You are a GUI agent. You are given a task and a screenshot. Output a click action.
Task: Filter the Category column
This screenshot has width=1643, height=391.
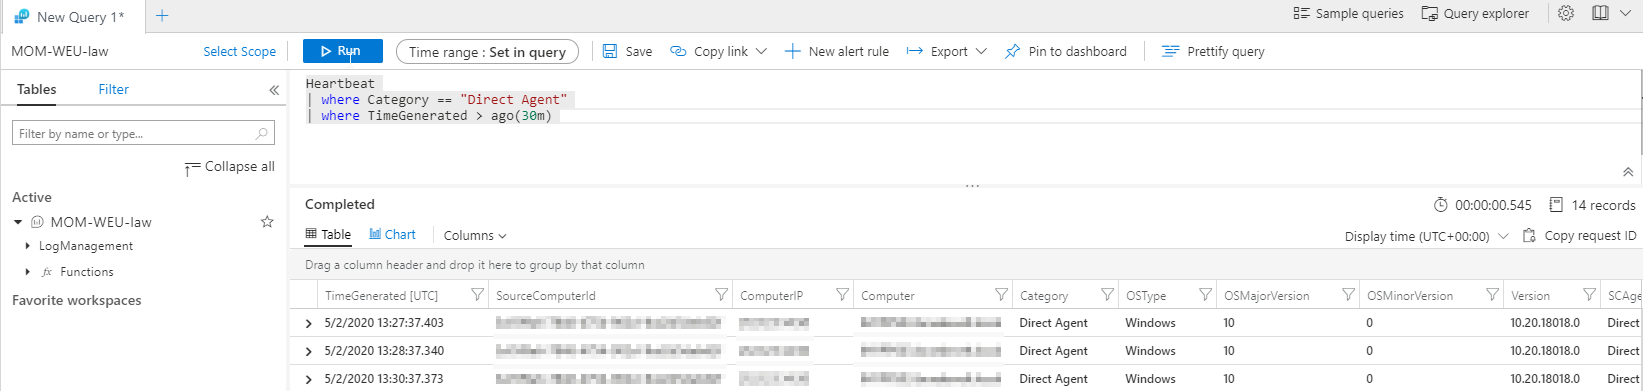pyautogui.click(x=1107, y=295)
